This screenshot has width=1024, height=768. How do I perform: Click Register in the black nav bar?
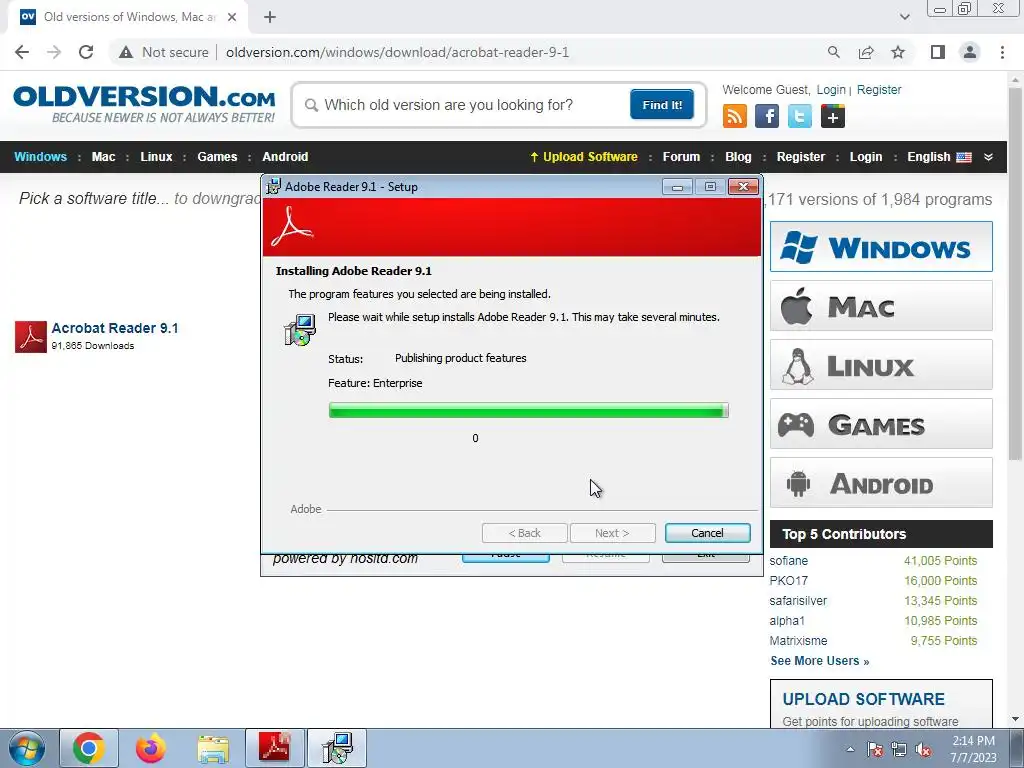801,157
